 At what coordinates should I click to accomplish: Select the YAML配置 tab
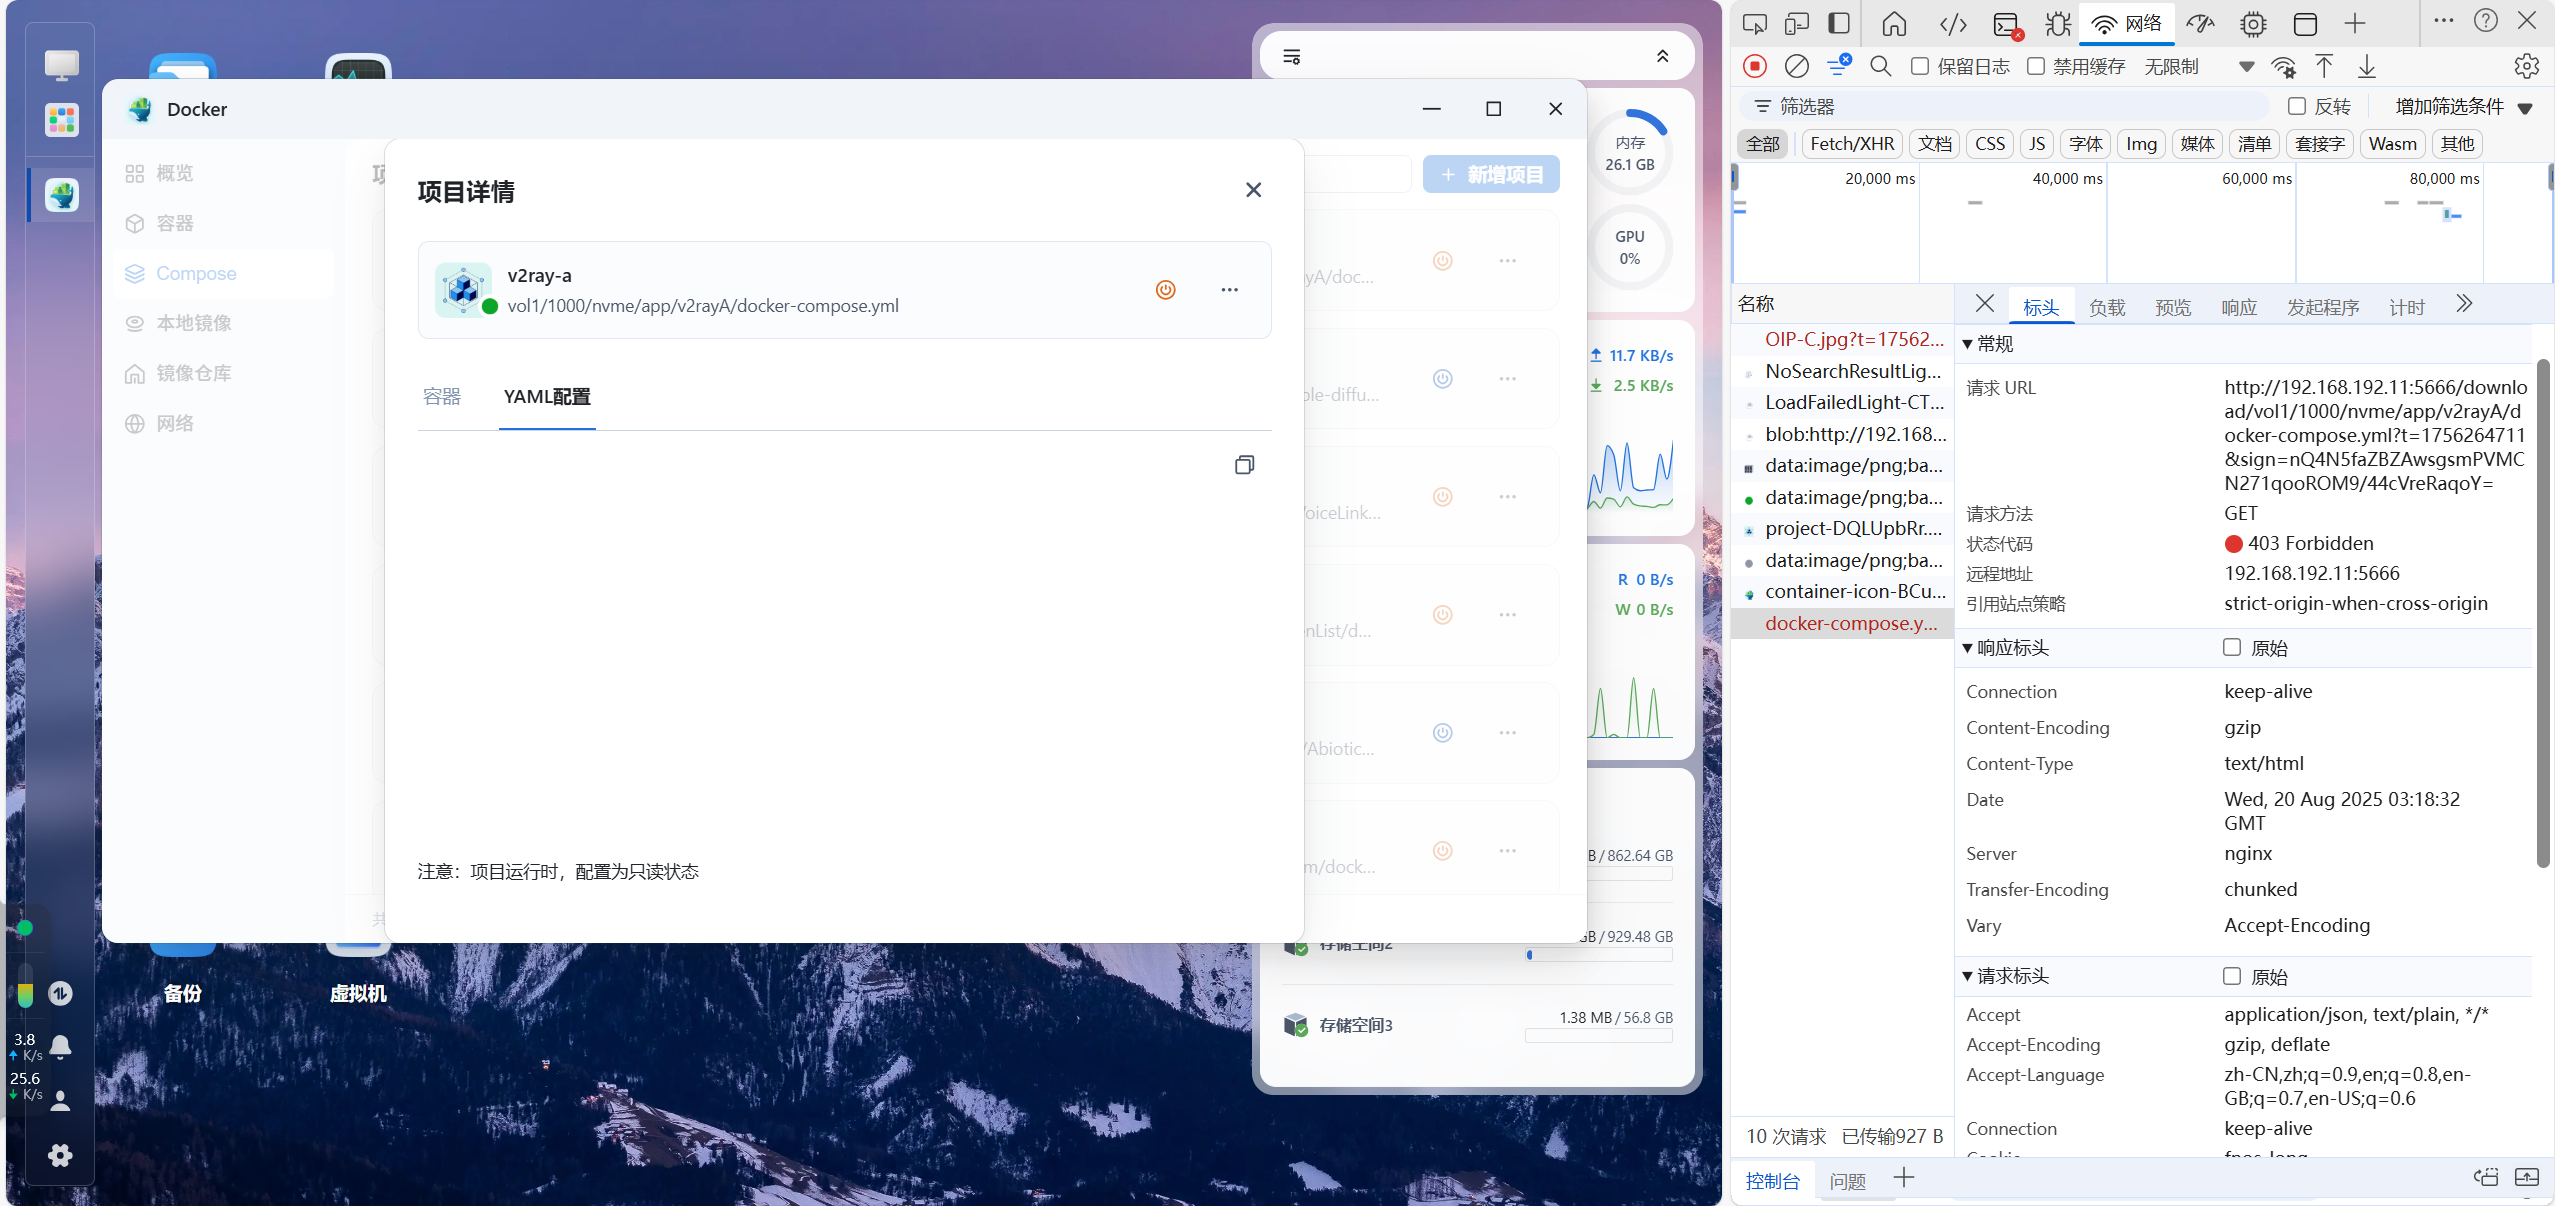pos(547,397)
